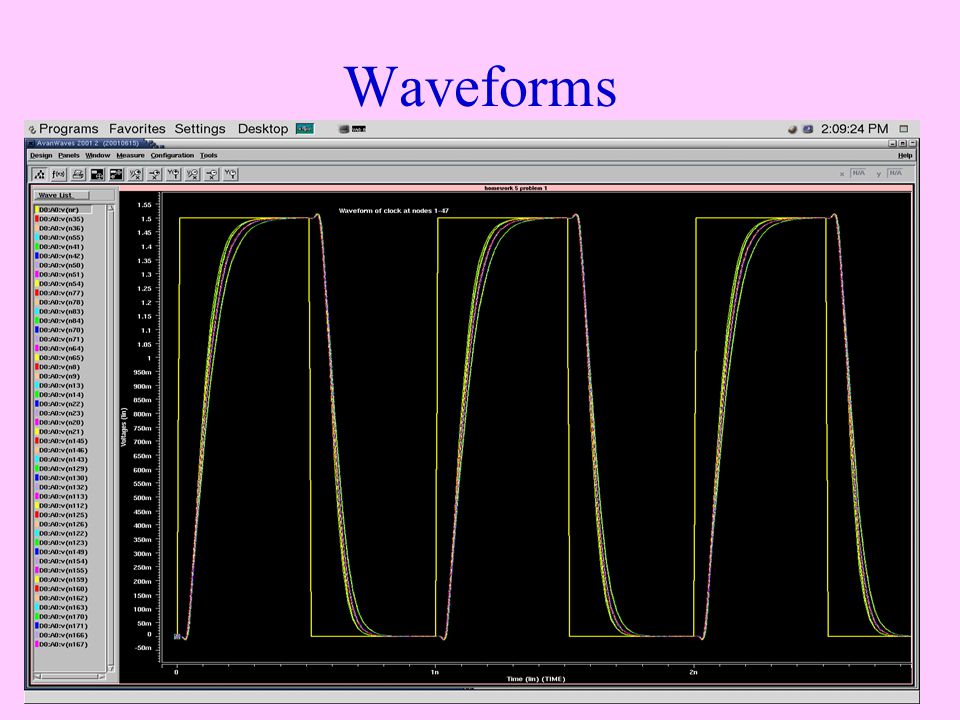Viewport: 960px width, 720px height.
Task: Select the D0:A0:v(n55) wave entry
Action: point(61,238)
